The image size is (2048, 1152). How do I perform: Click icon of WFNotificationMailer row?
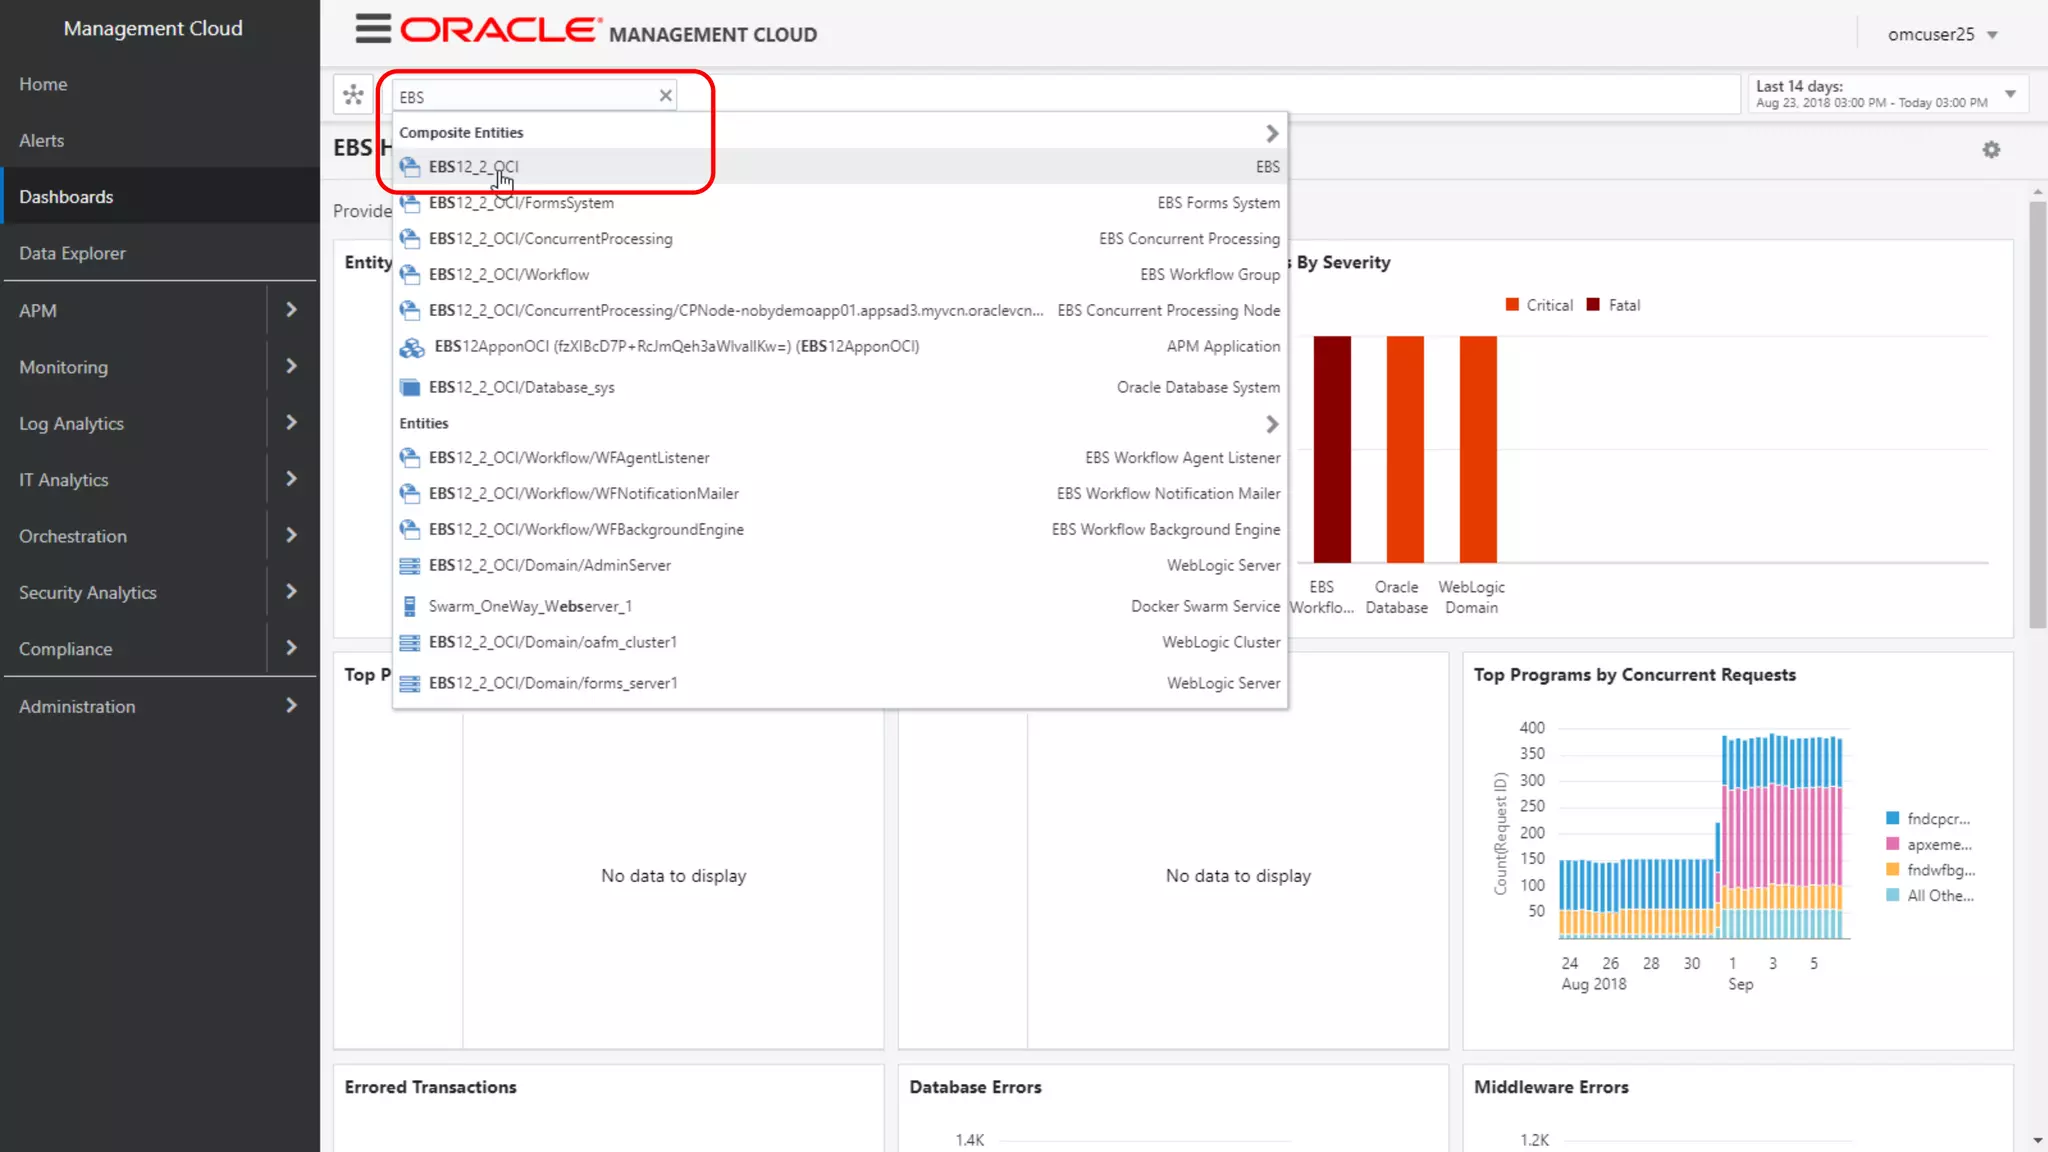[x=410, y=494]
